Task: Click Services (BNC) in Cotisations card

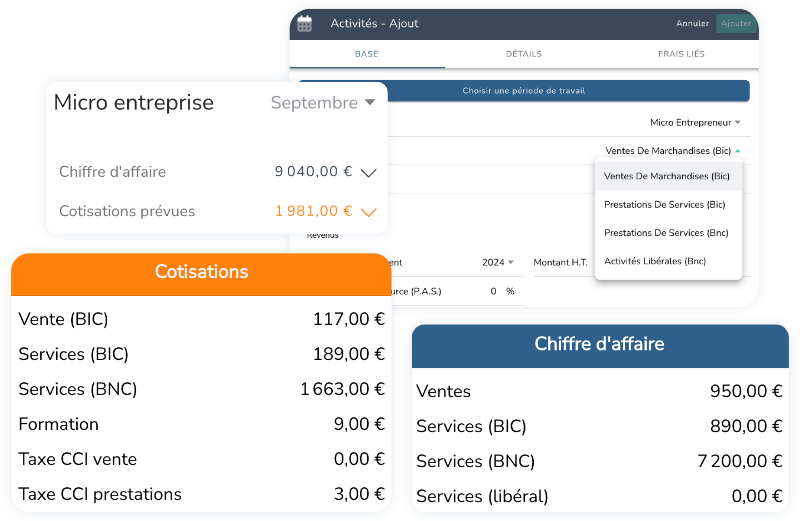Action: click(x=78, y=389)
